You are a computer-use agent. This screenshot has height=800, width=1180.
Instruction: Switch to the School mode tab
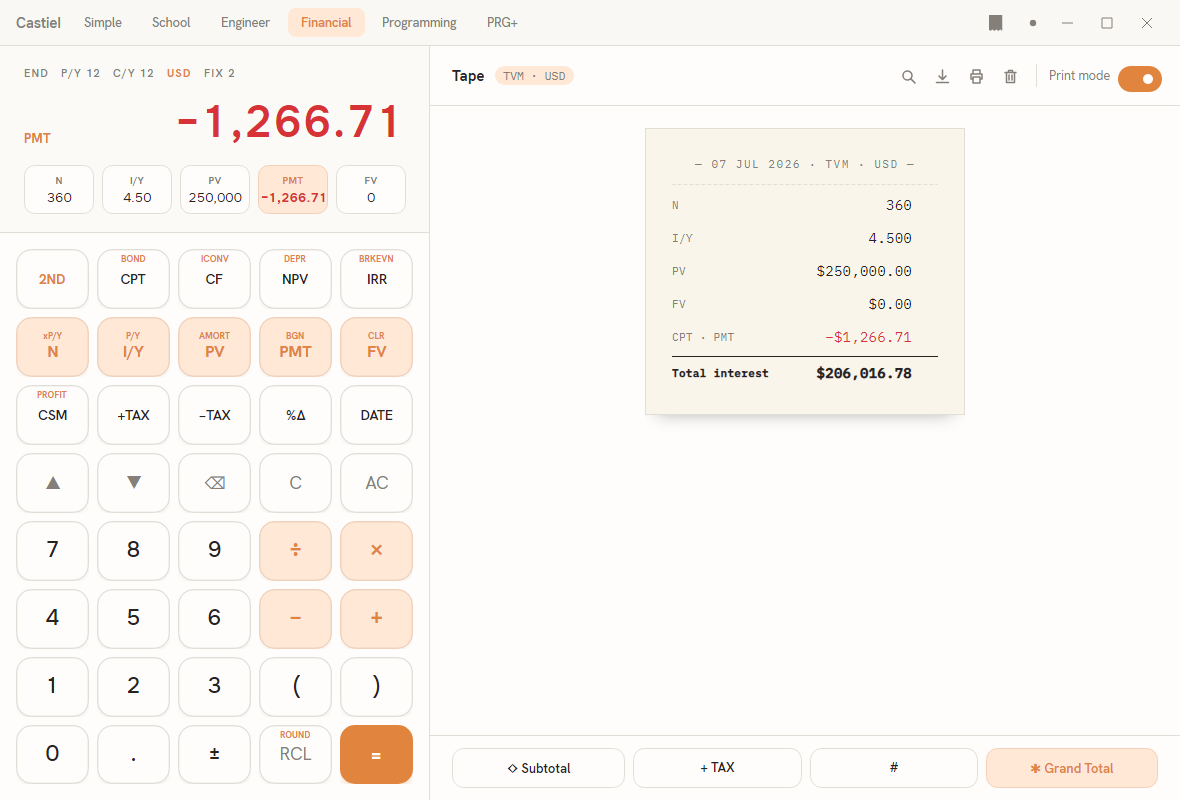171,23
